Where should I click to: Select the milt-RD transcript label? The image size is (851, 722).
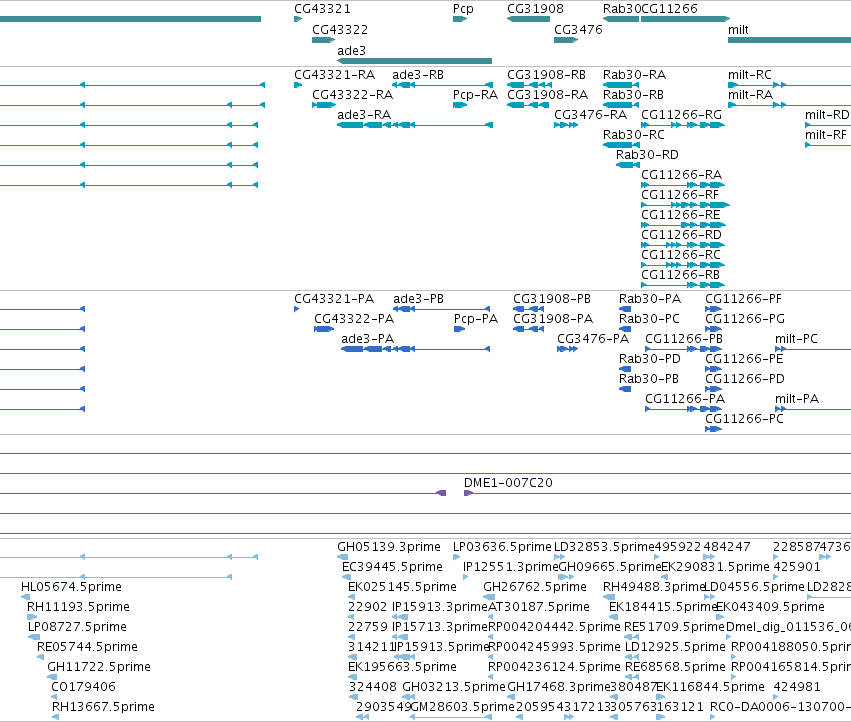pos(827,115)
